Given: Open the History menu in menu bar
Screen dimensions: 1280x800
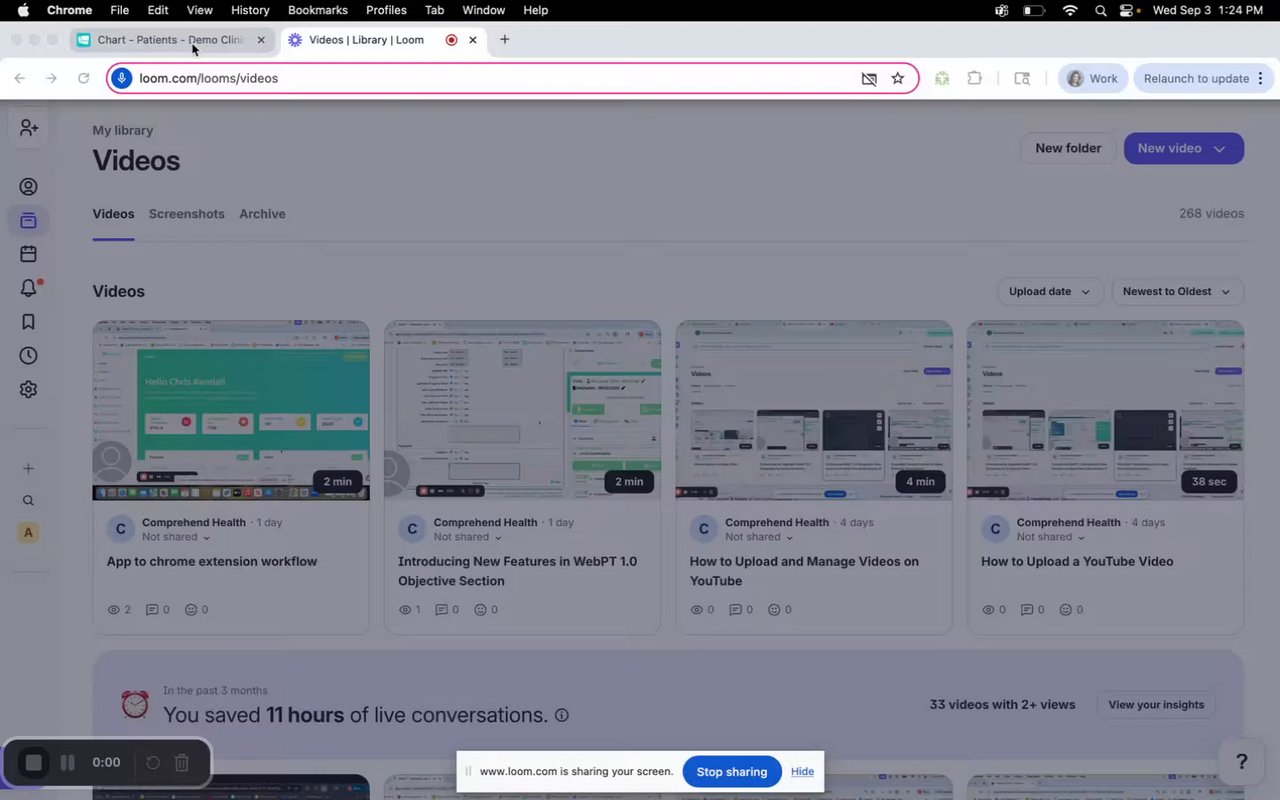Looking at the screenshot, I should [250, 10].
